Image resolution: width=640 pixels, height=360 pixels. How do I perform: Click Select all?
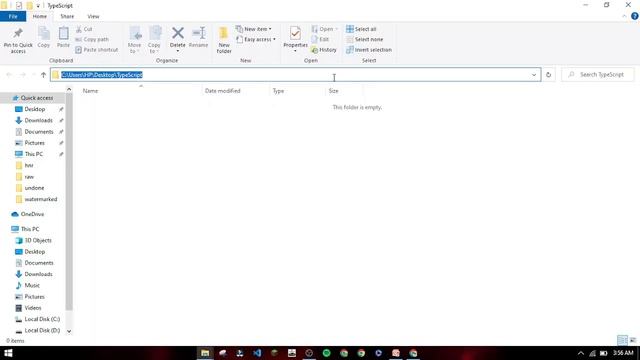361,29
